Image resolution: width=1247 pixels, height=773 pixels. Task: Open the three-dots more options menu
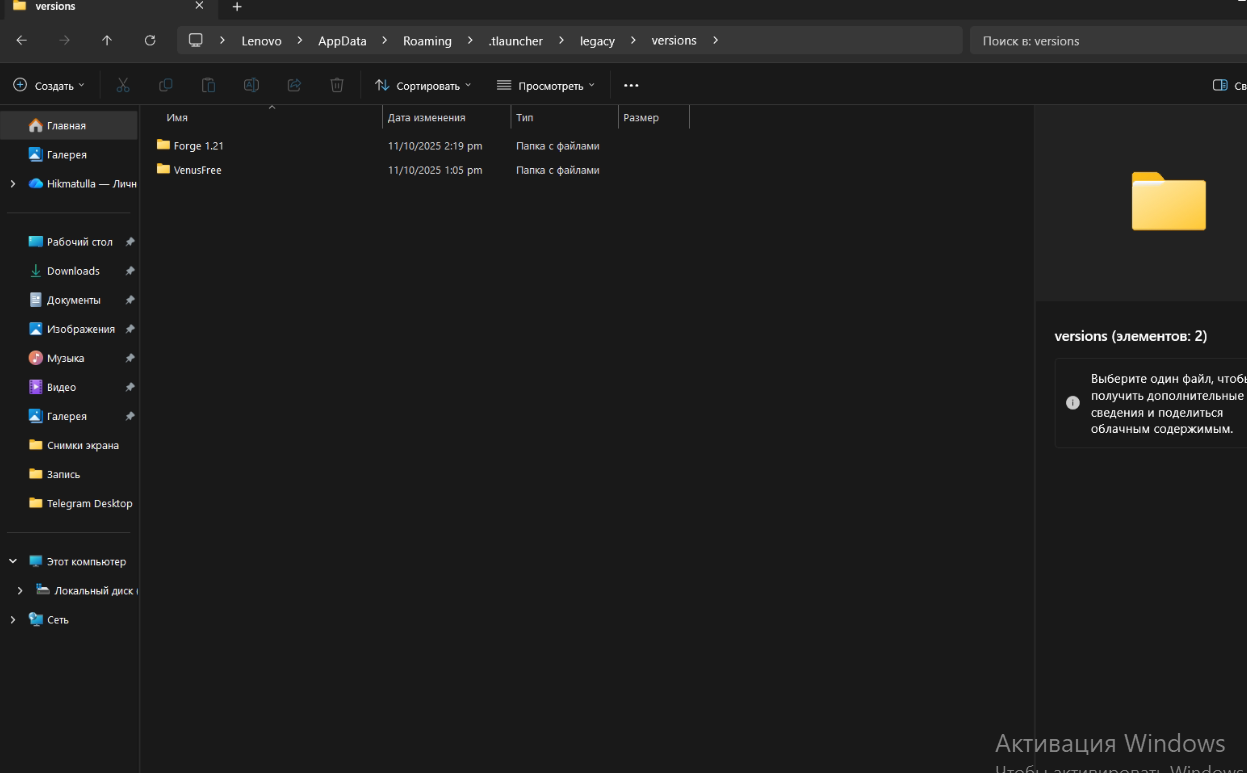point(631,86)
